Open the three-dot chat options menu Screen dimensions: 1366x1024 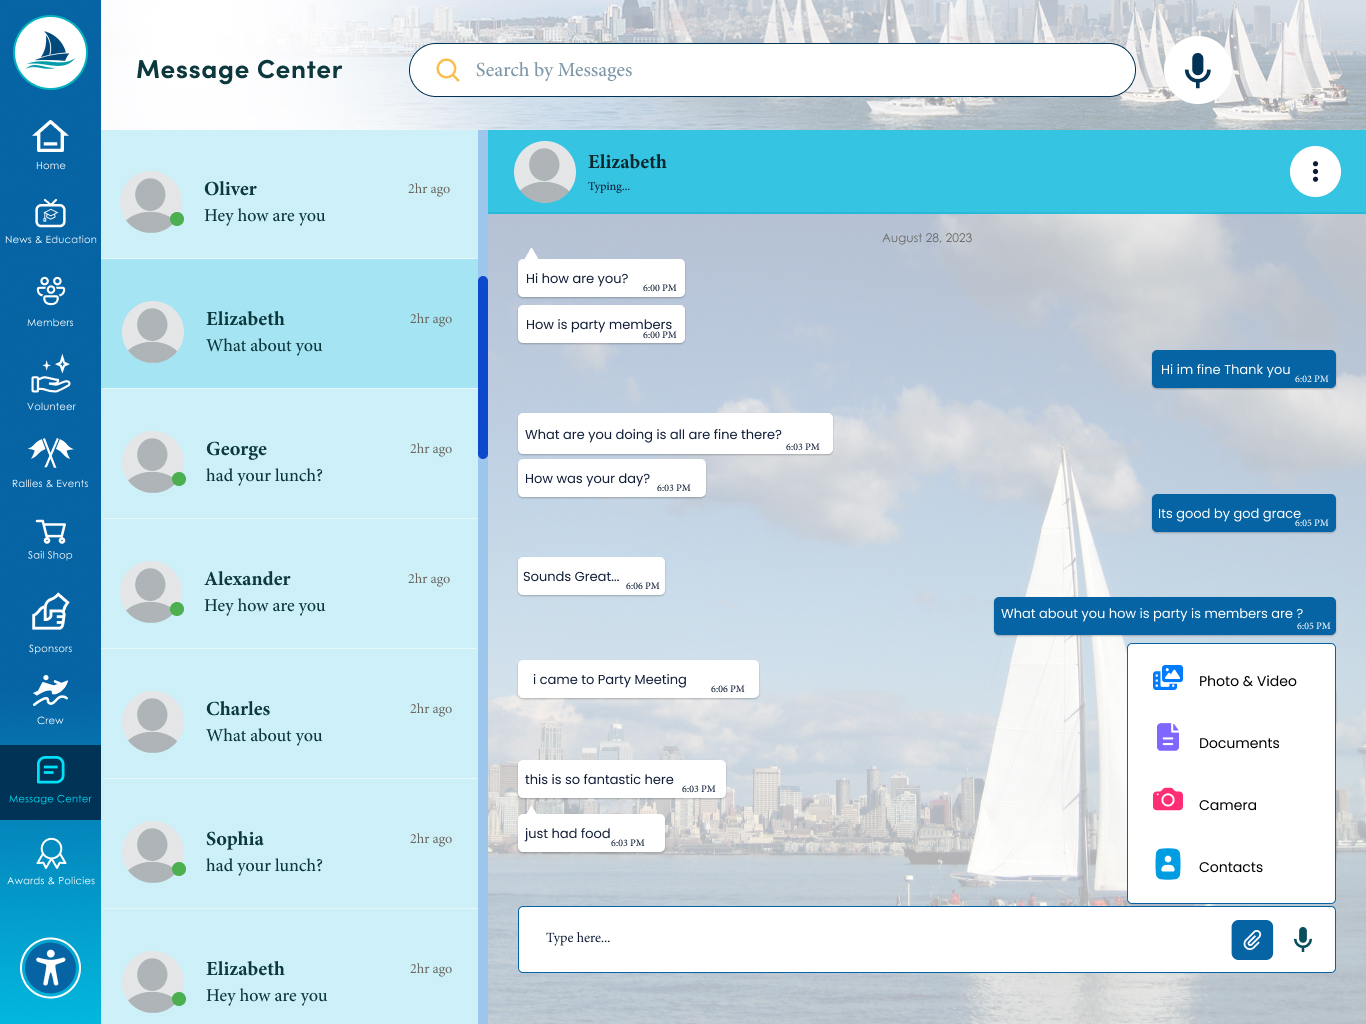[x=1315, y=172]
